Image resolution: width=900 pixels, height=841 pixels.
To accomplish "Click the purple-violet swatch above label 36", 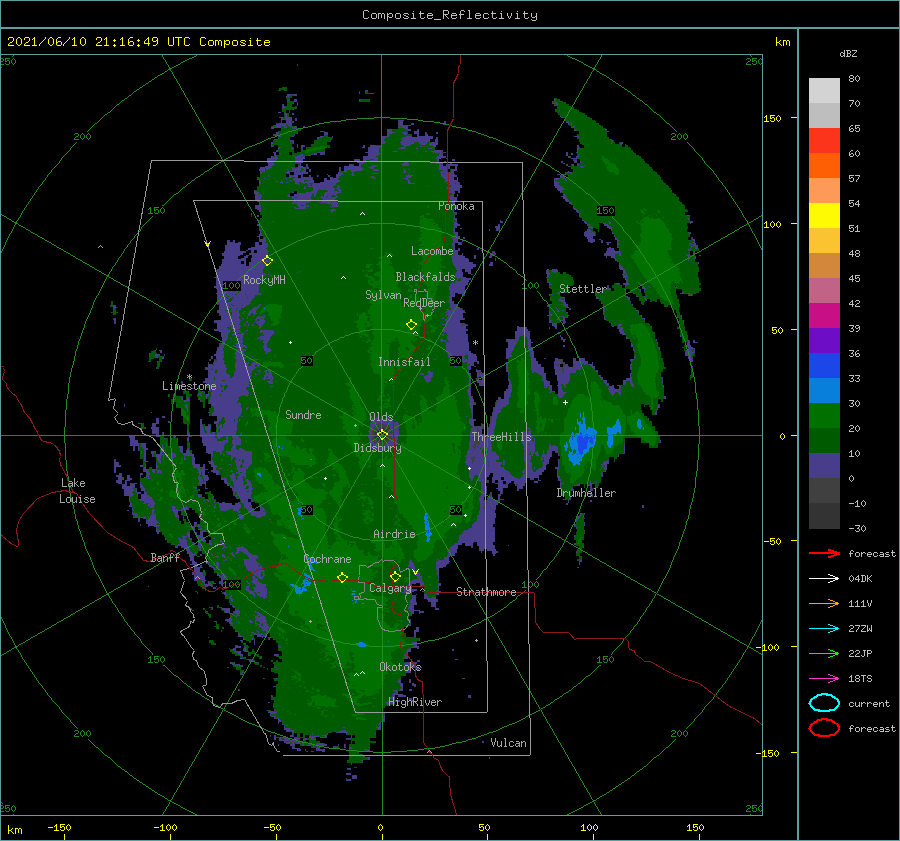I will [x=824, y=340].
